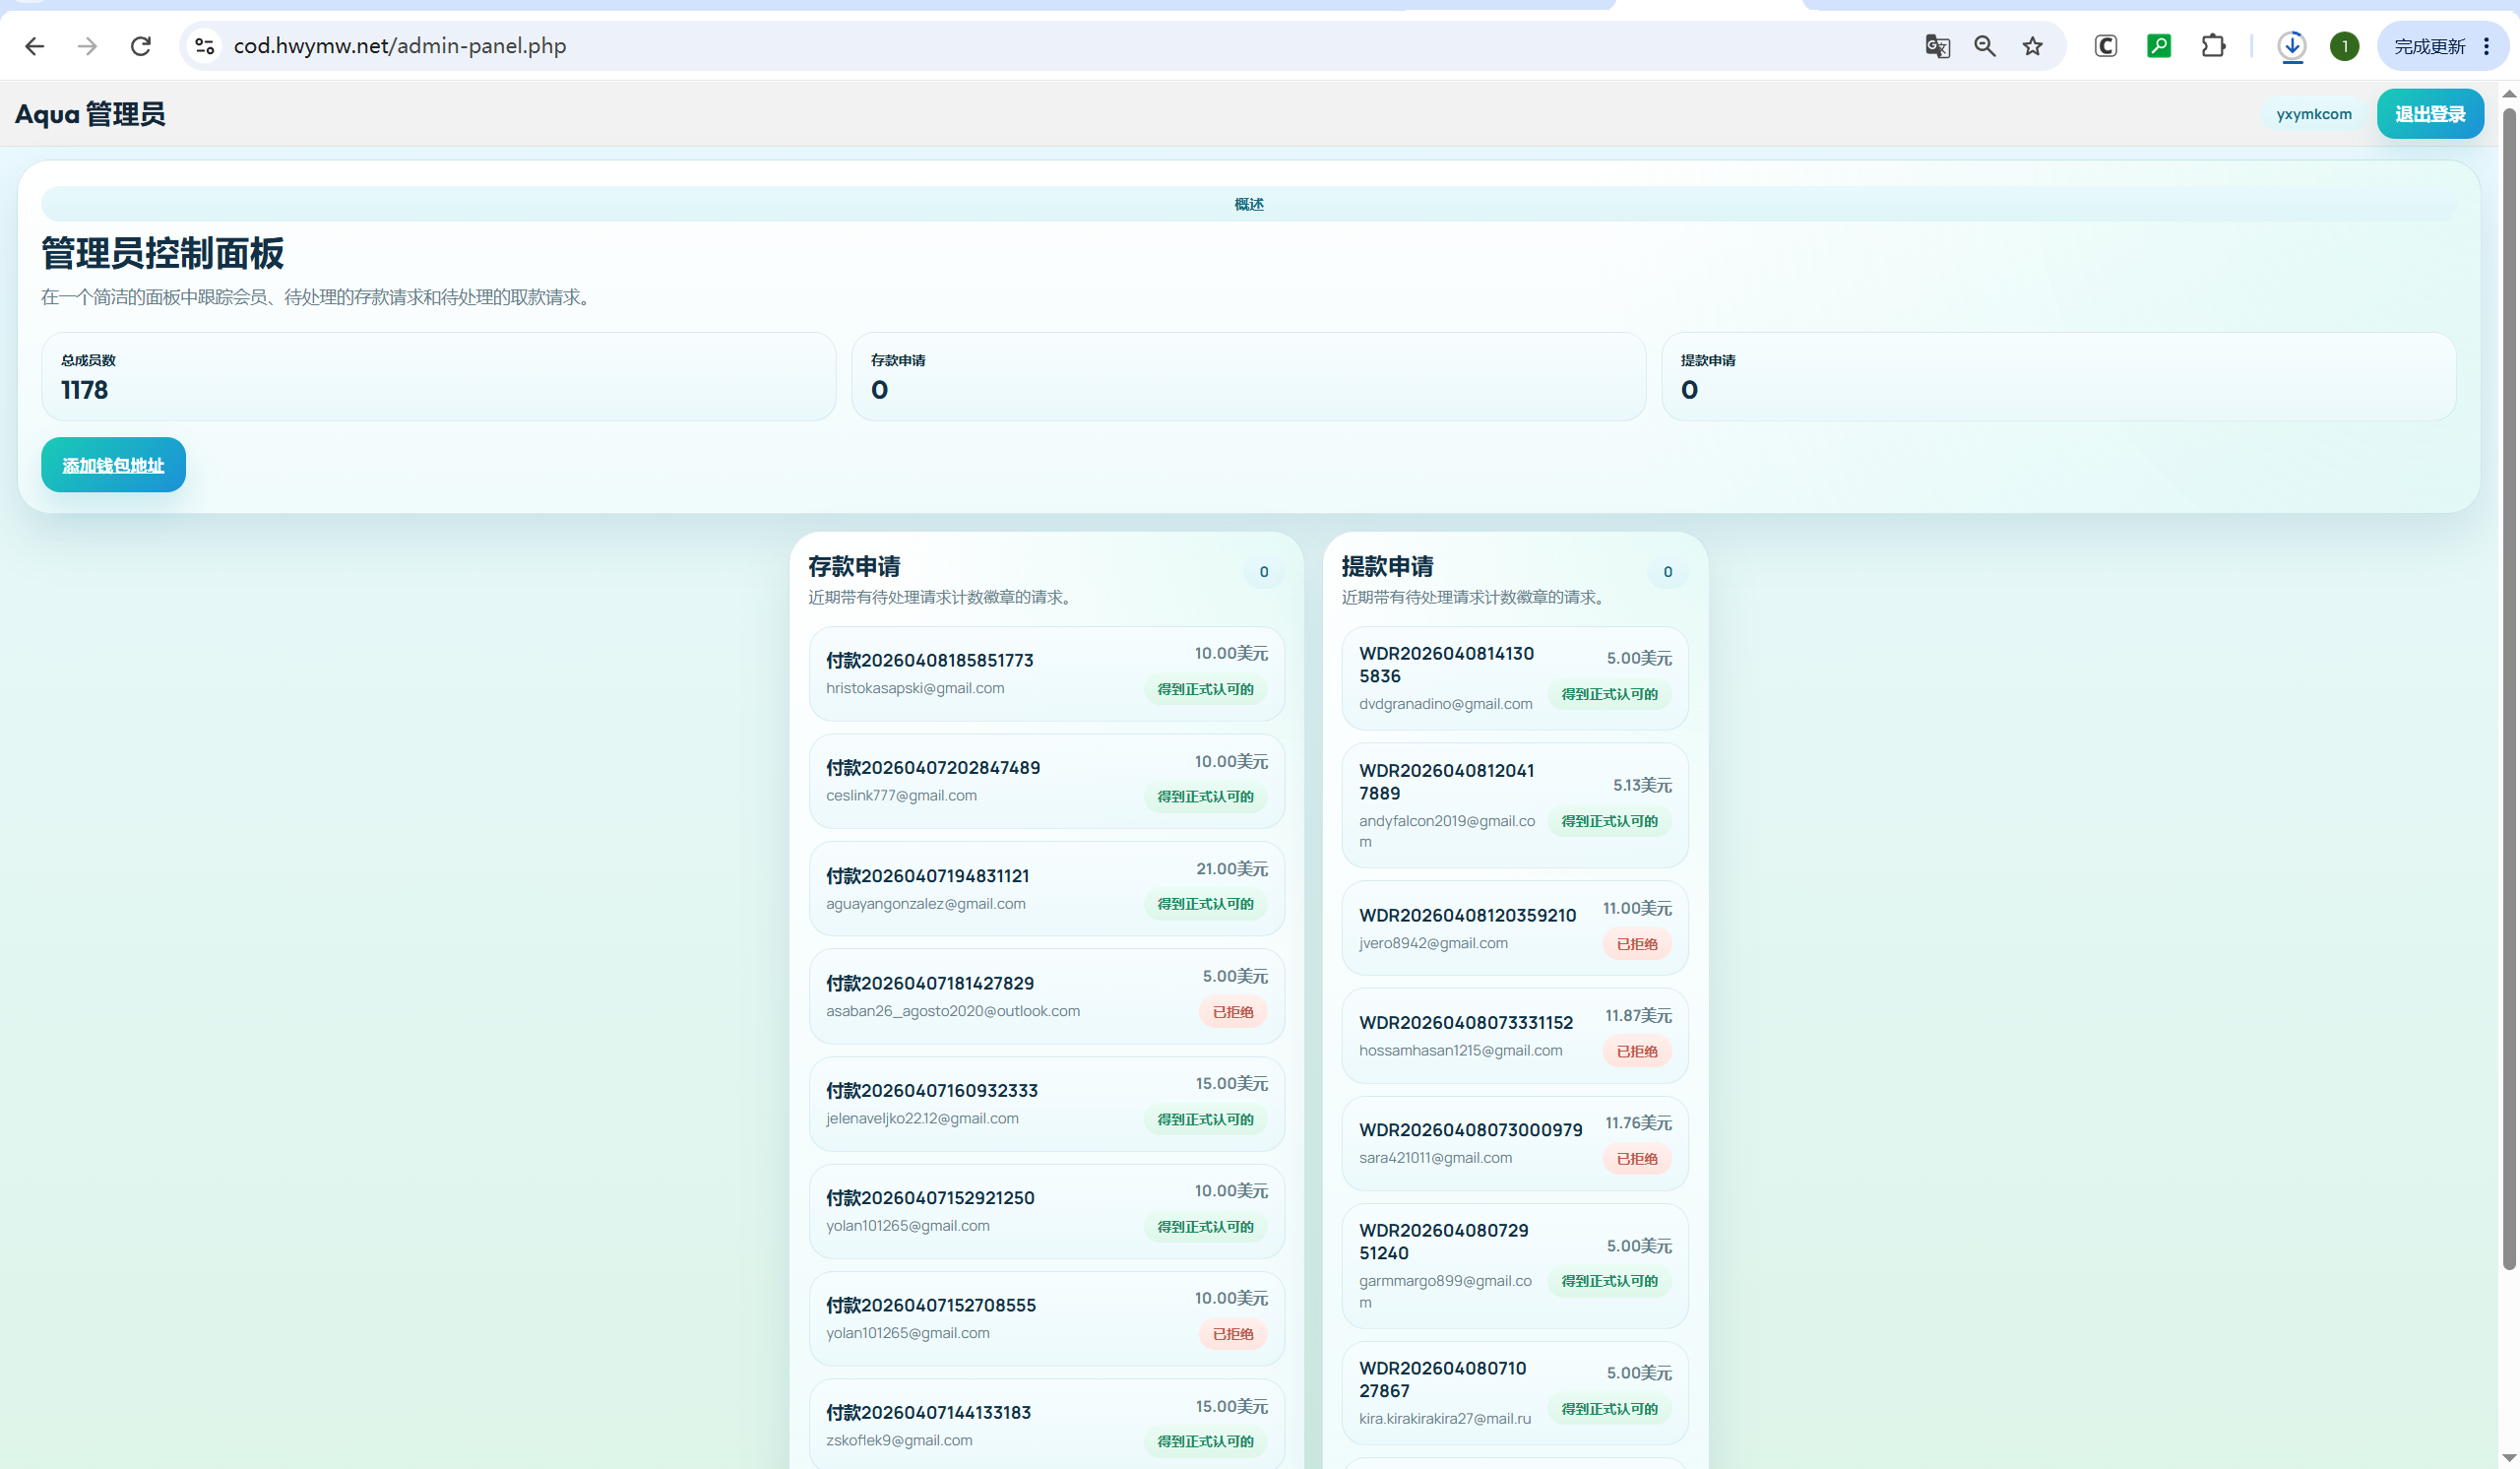Click the 提款申请 list count badge
Image resolution: width=2520 pixels, height=1469 pixels.
point(1667,572)
